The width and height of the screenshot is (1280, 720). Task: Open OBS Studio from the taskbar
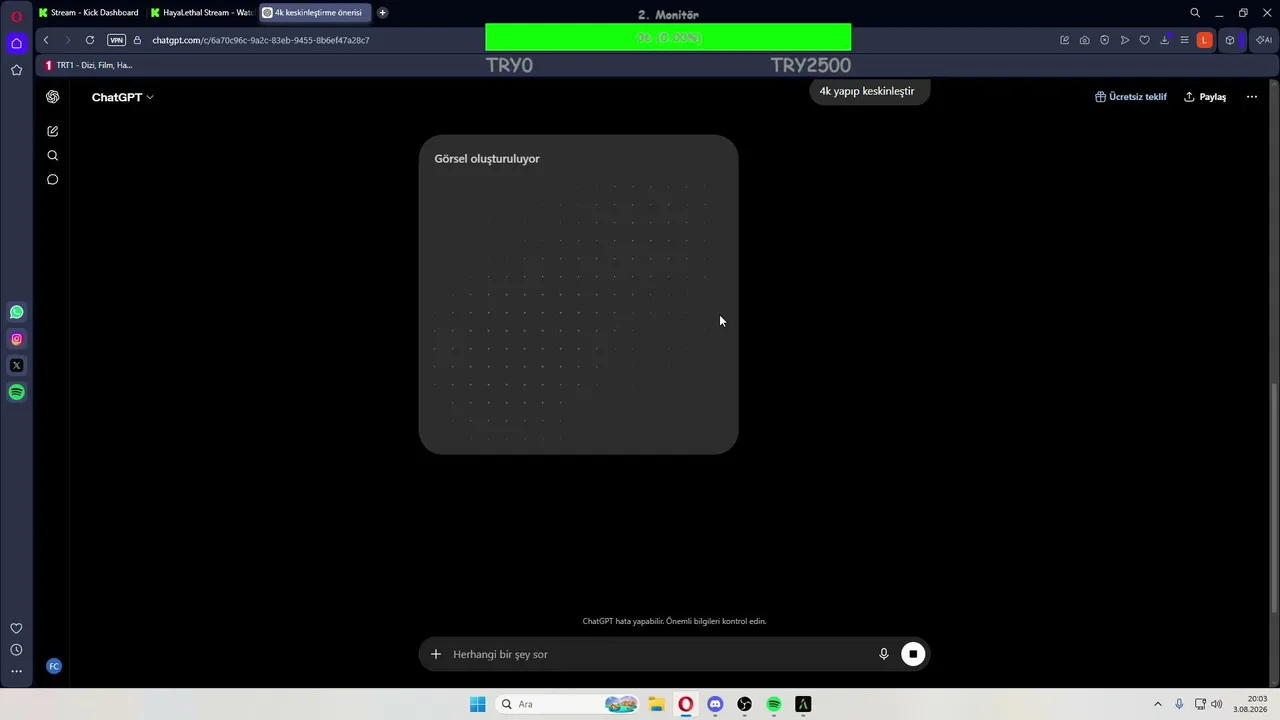pyautogui.click(x=744, y=704)
